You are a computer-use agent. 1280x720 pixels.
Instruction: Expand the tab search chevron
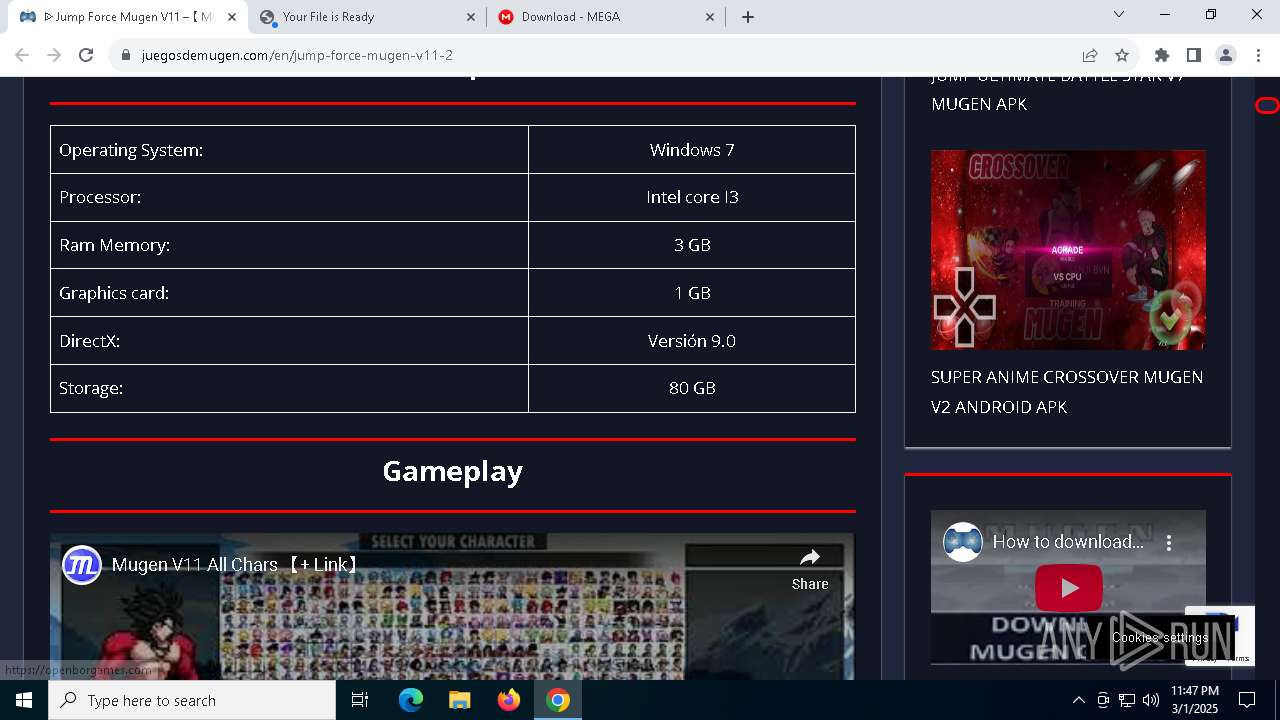pyautogui.click(x=1119, y=14)
